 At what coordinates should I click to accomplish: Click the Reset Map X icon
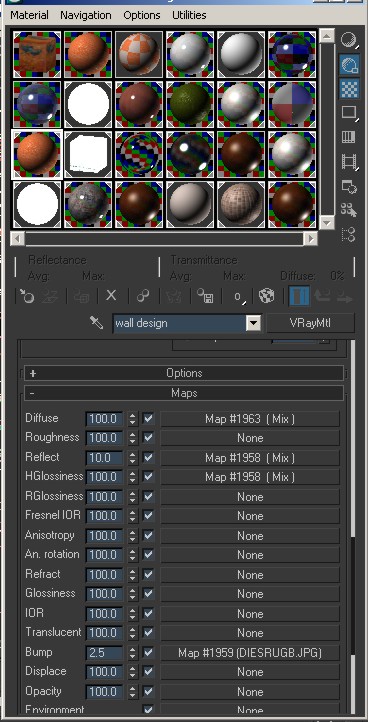[111, 296]
